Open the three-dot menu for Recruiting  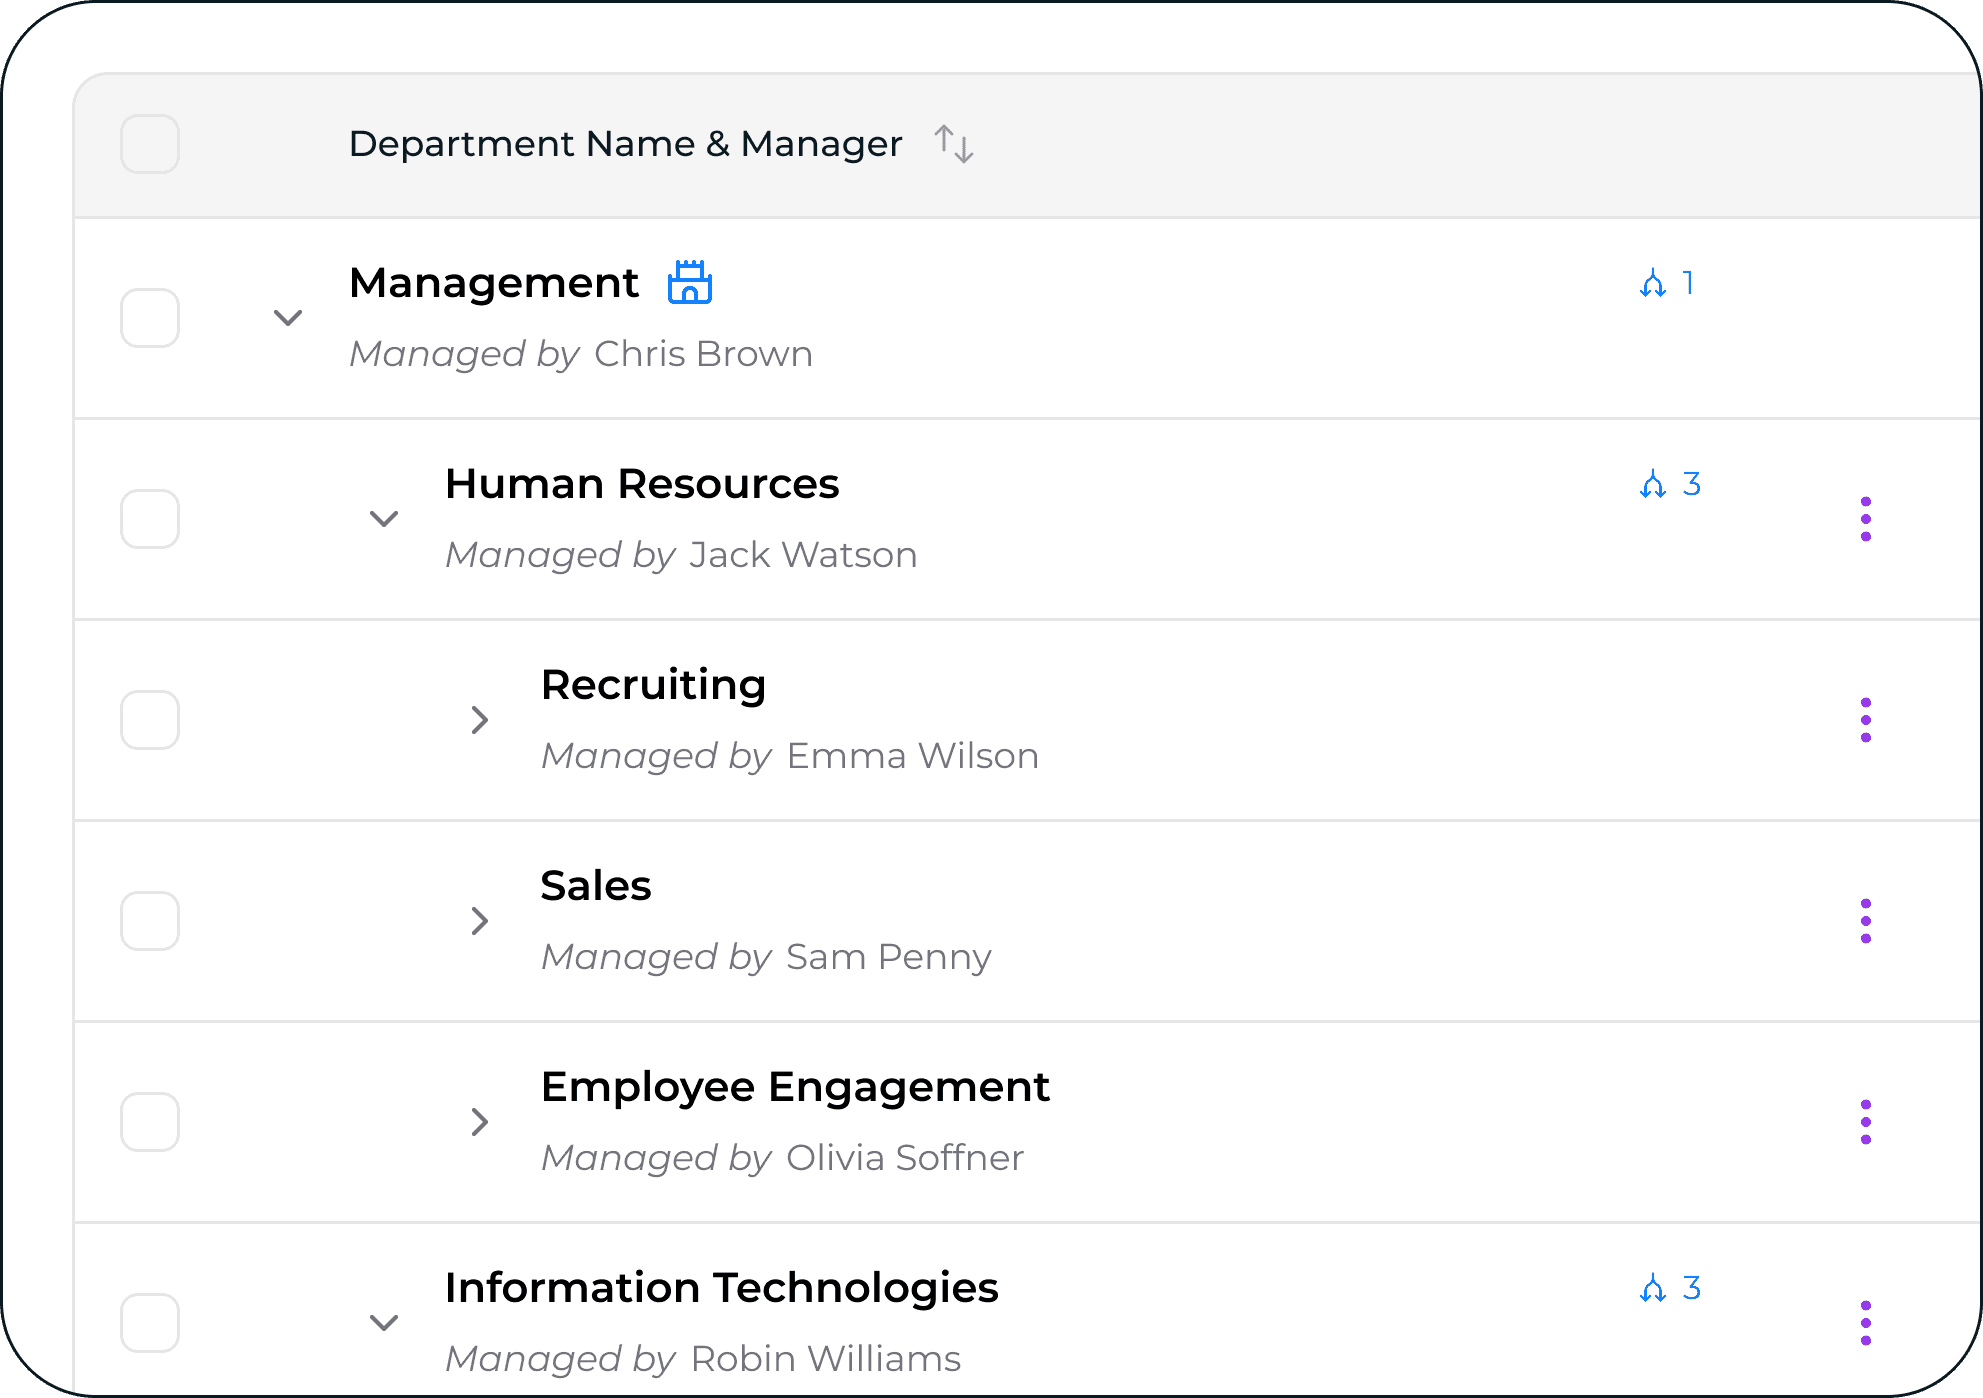(1865, 720)
